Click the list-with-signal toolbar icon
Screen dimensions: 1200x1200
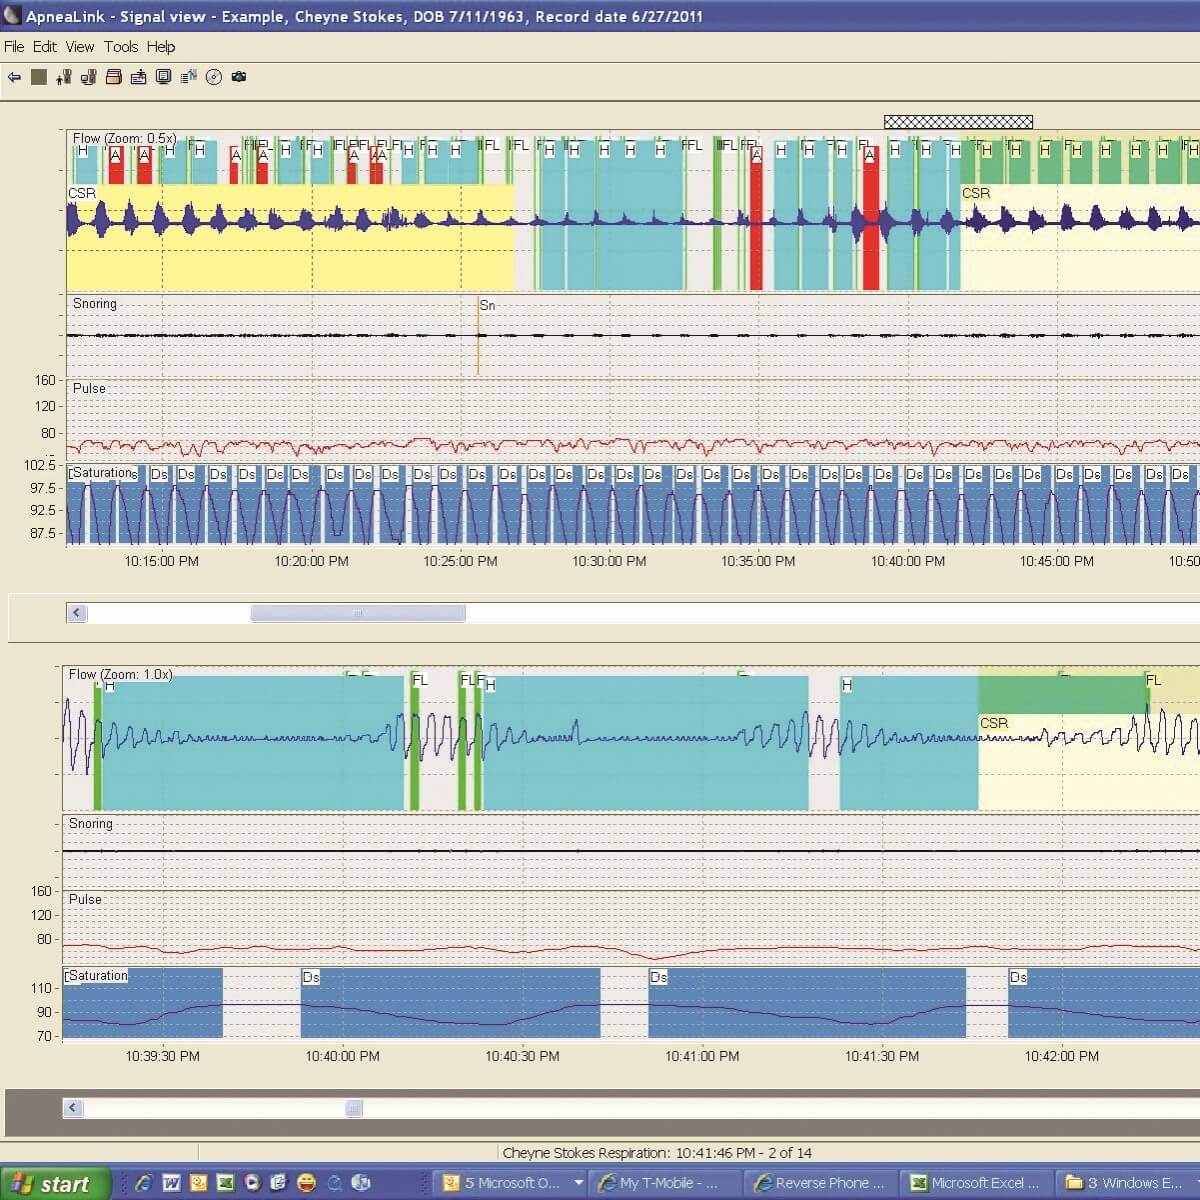pos(188,77)
